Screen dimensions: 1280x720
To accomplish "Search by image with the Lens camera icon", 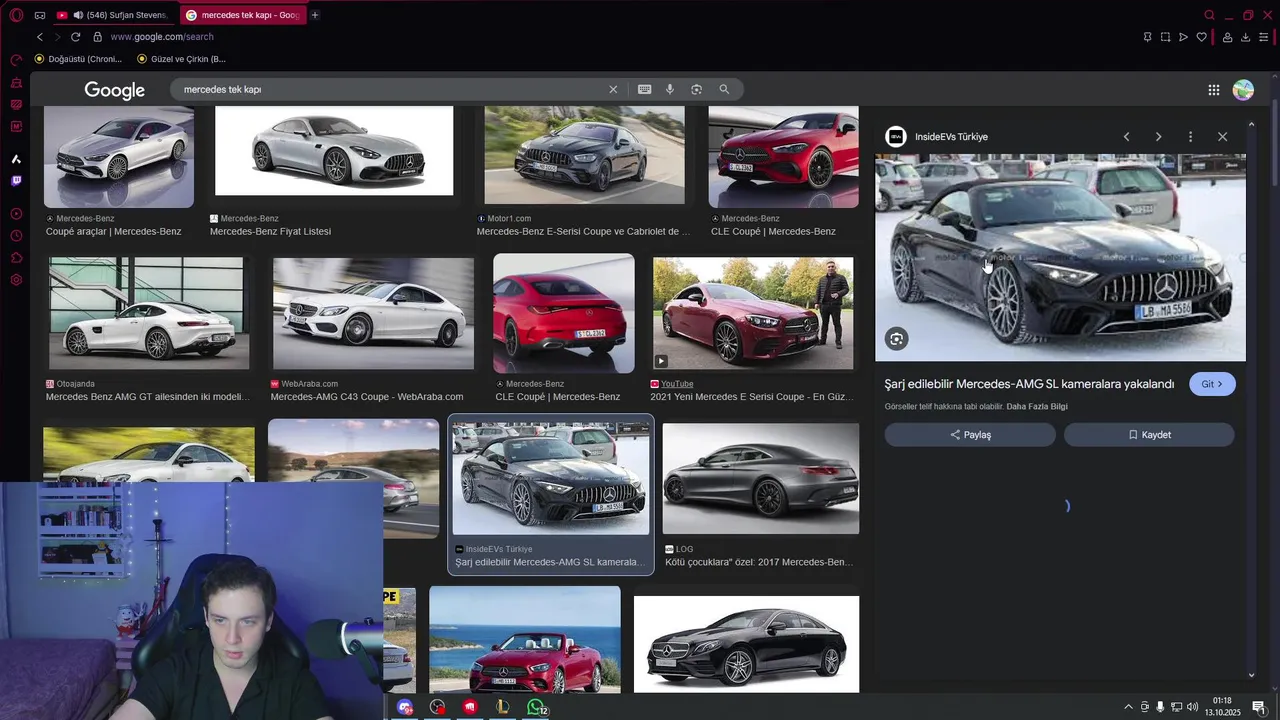I will coord(697,89).
